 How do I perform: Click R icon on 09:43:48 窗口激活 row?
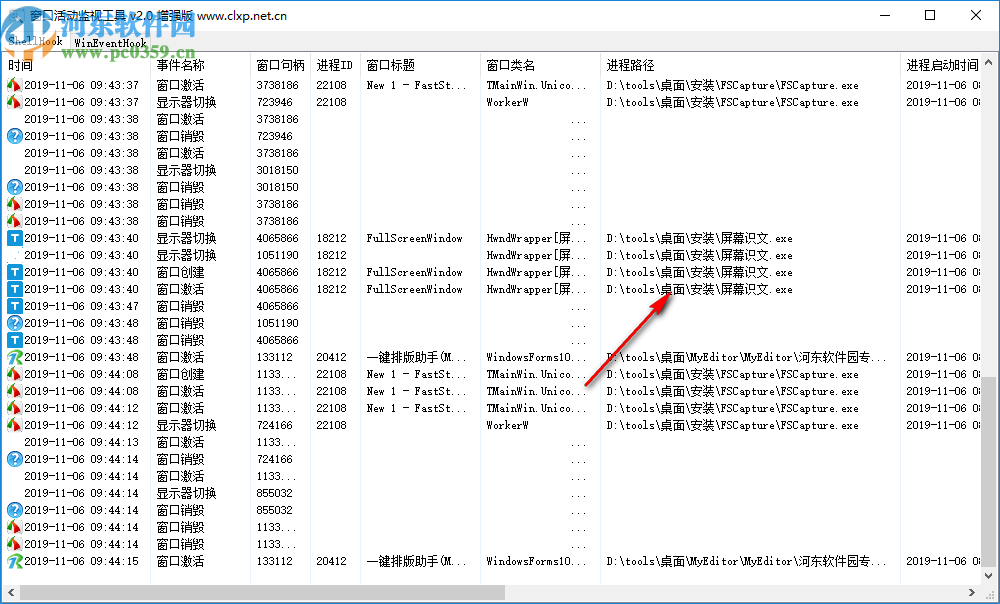point(14,357)
